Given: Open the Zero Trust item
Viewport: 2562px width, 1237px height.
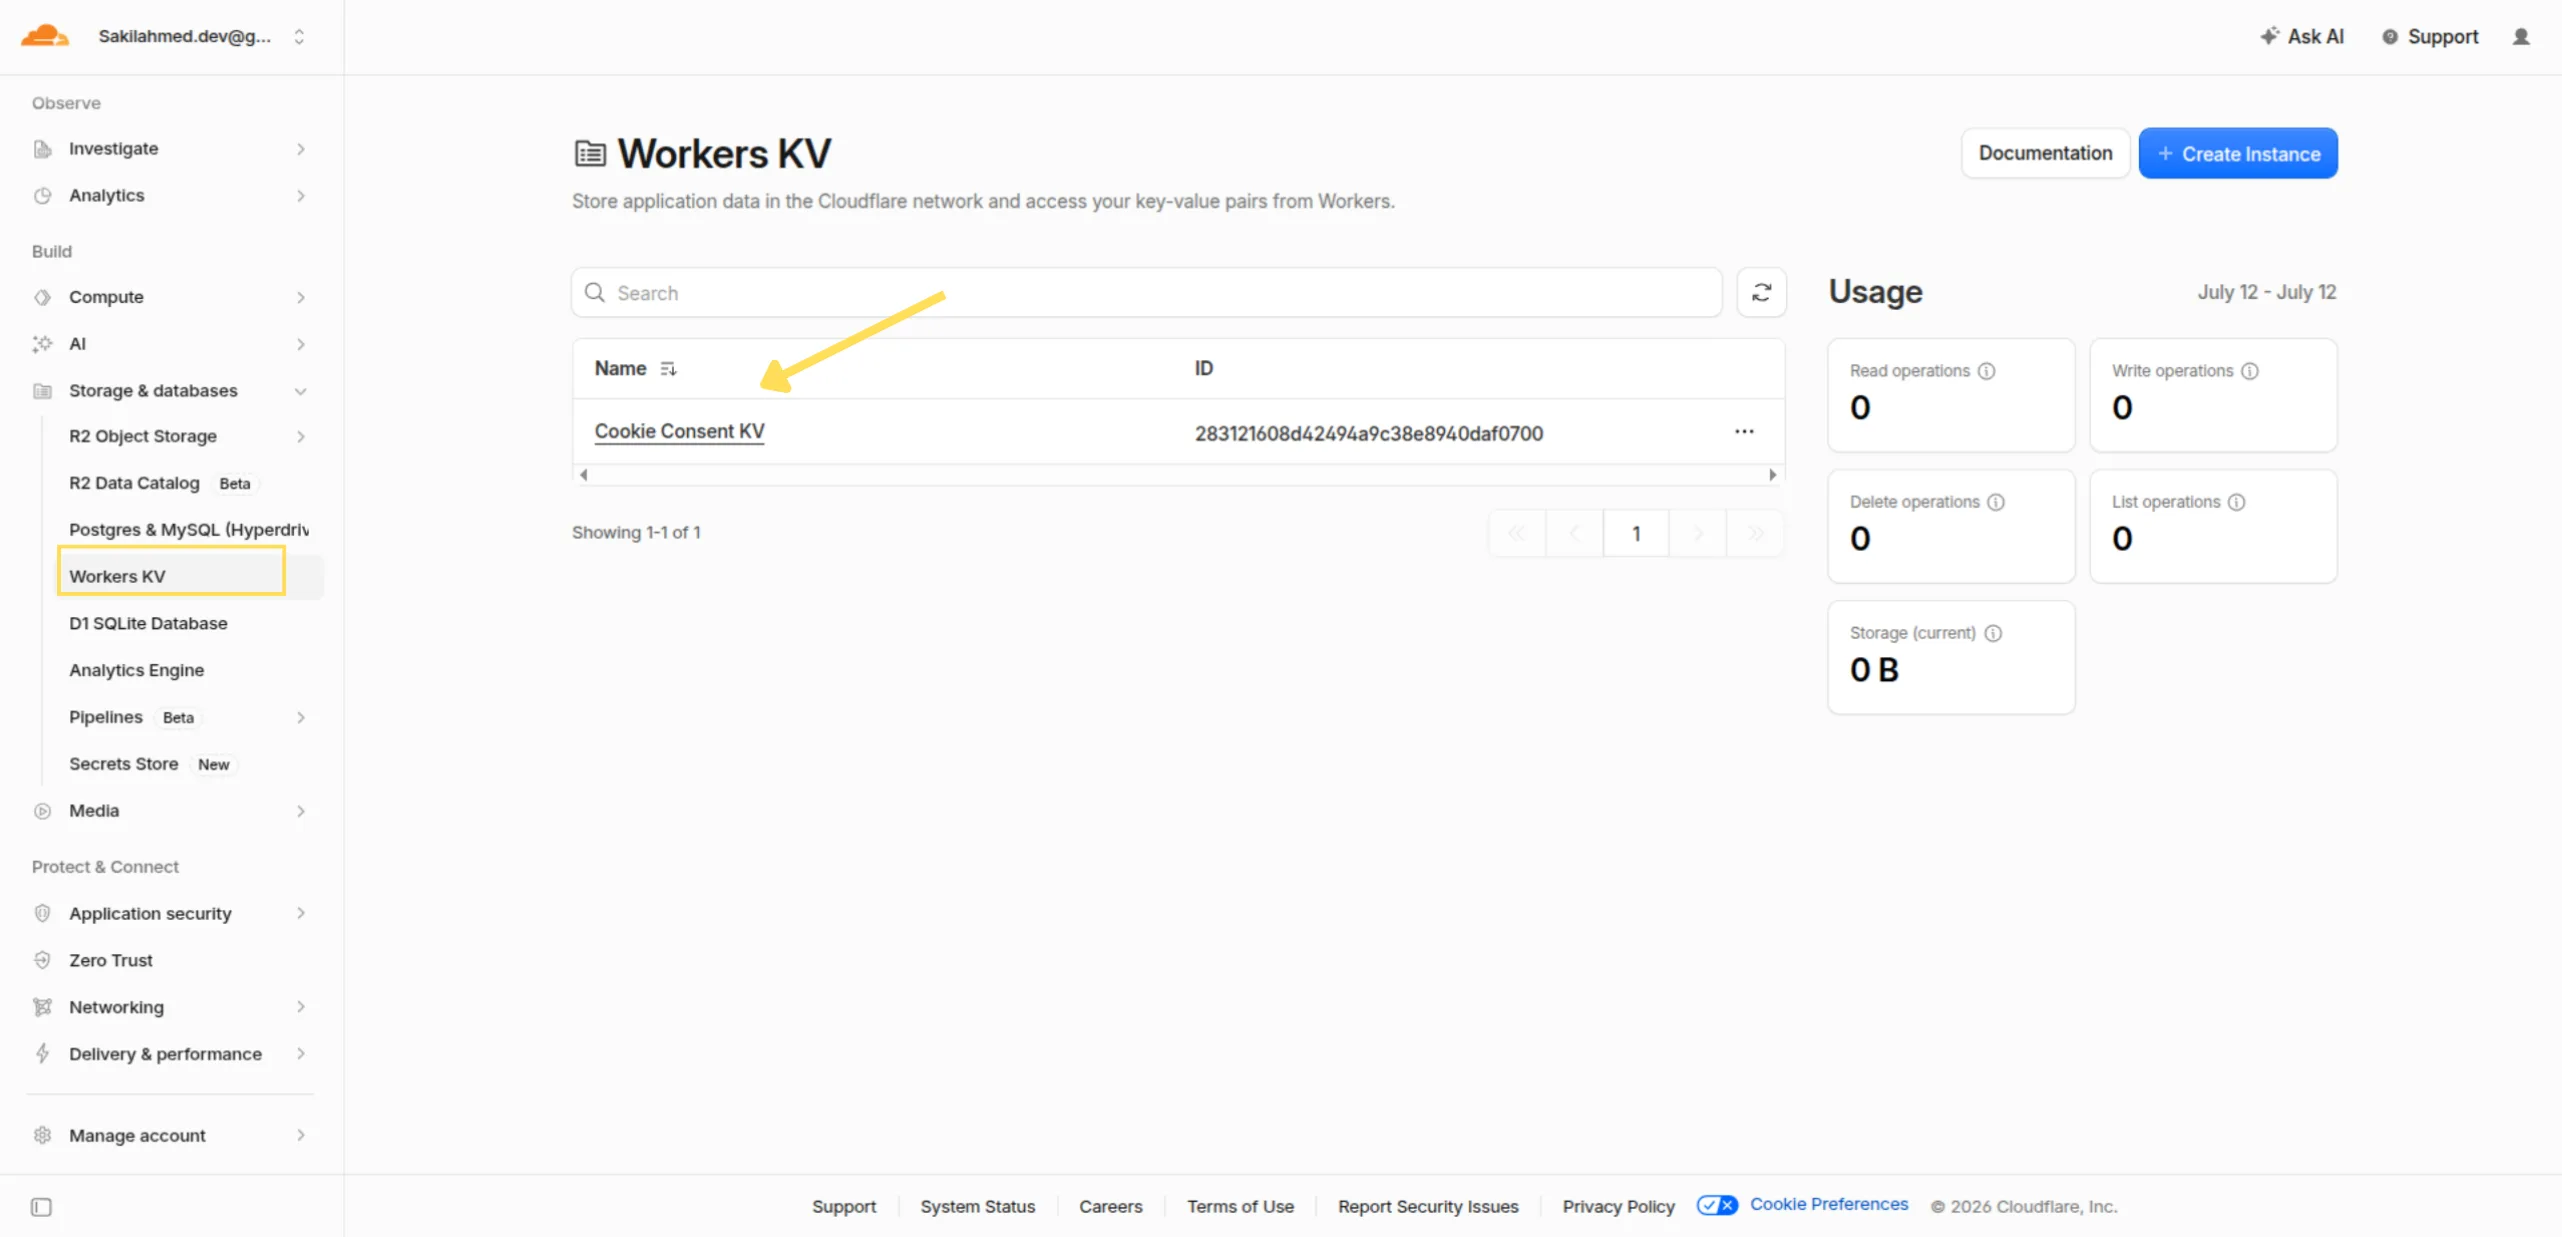Looking at the screenshot, I should pos(110,960).
